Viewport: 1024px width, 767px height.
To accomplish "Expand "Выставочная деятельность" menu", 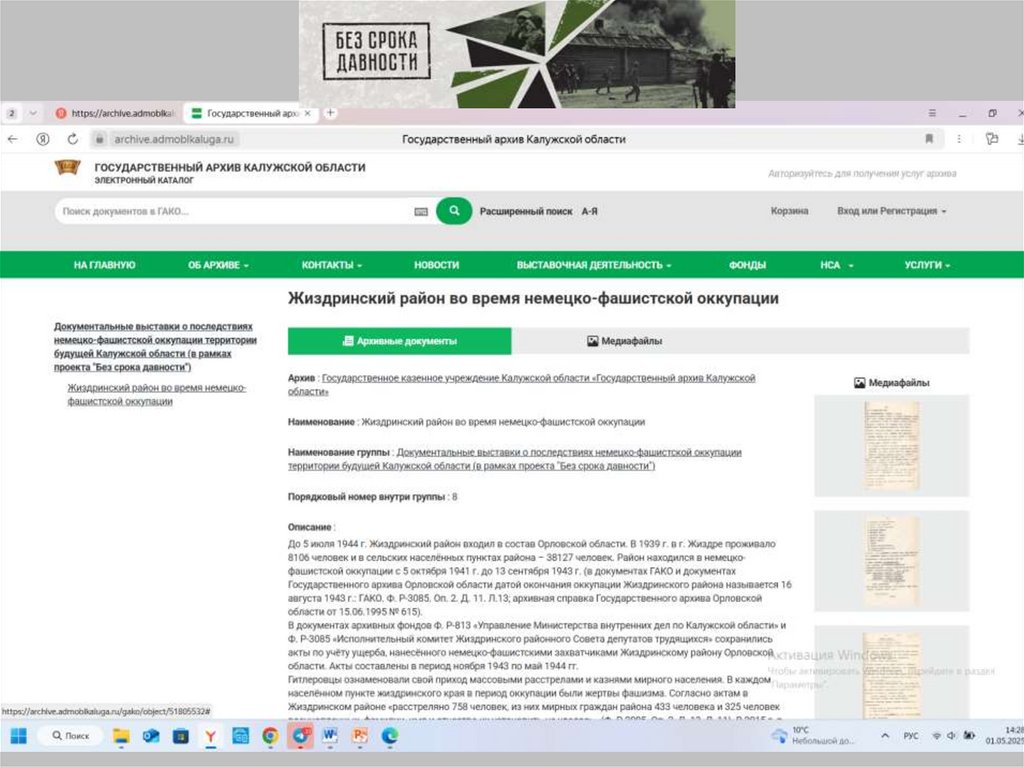I will 594,265.
